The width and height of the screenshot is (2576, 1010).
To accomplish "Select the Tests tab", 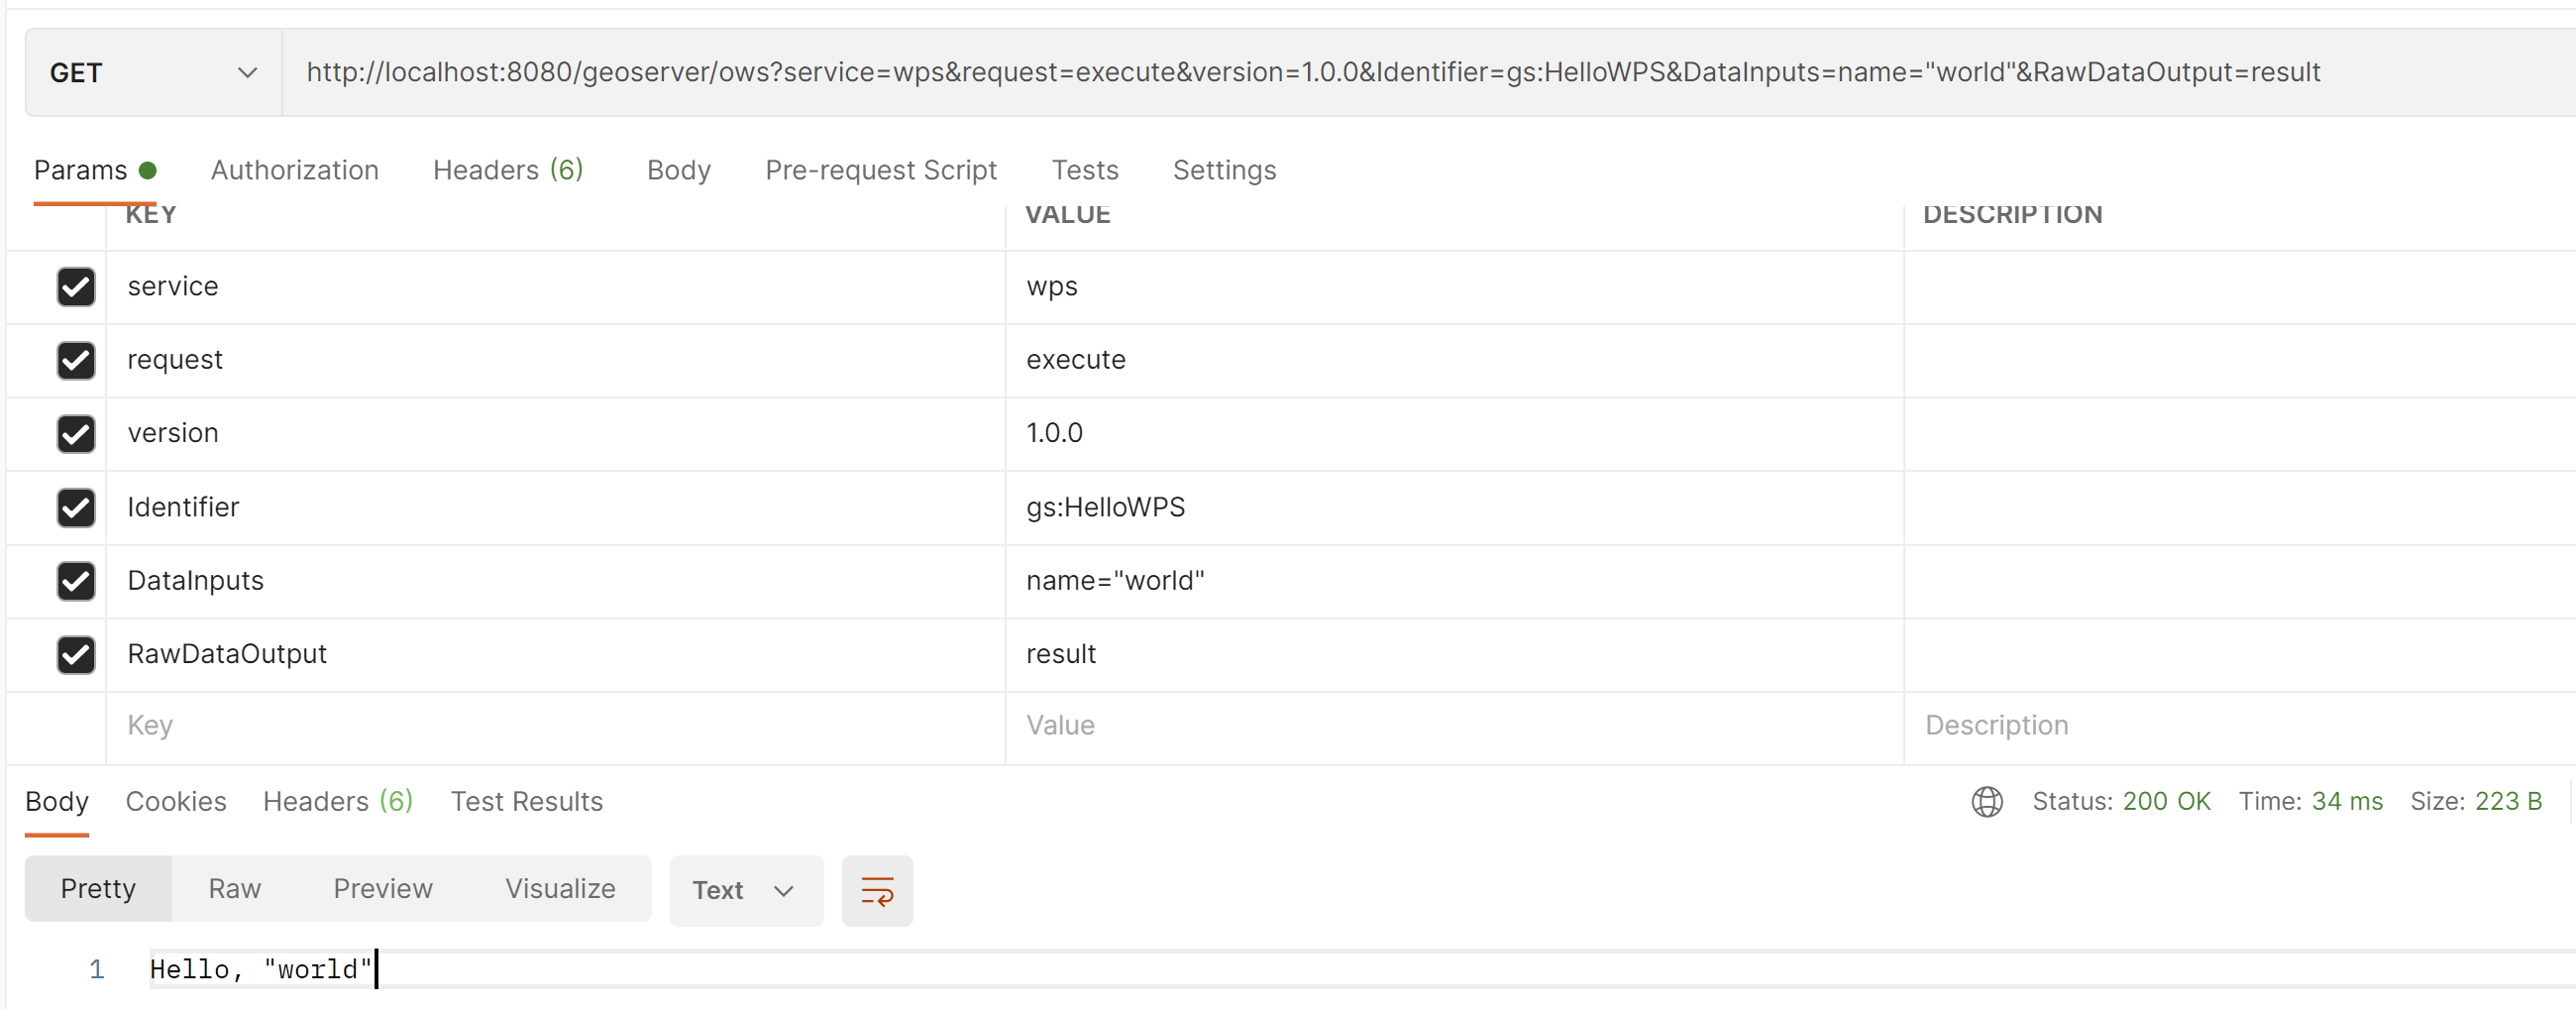I will coord(1084,170).
